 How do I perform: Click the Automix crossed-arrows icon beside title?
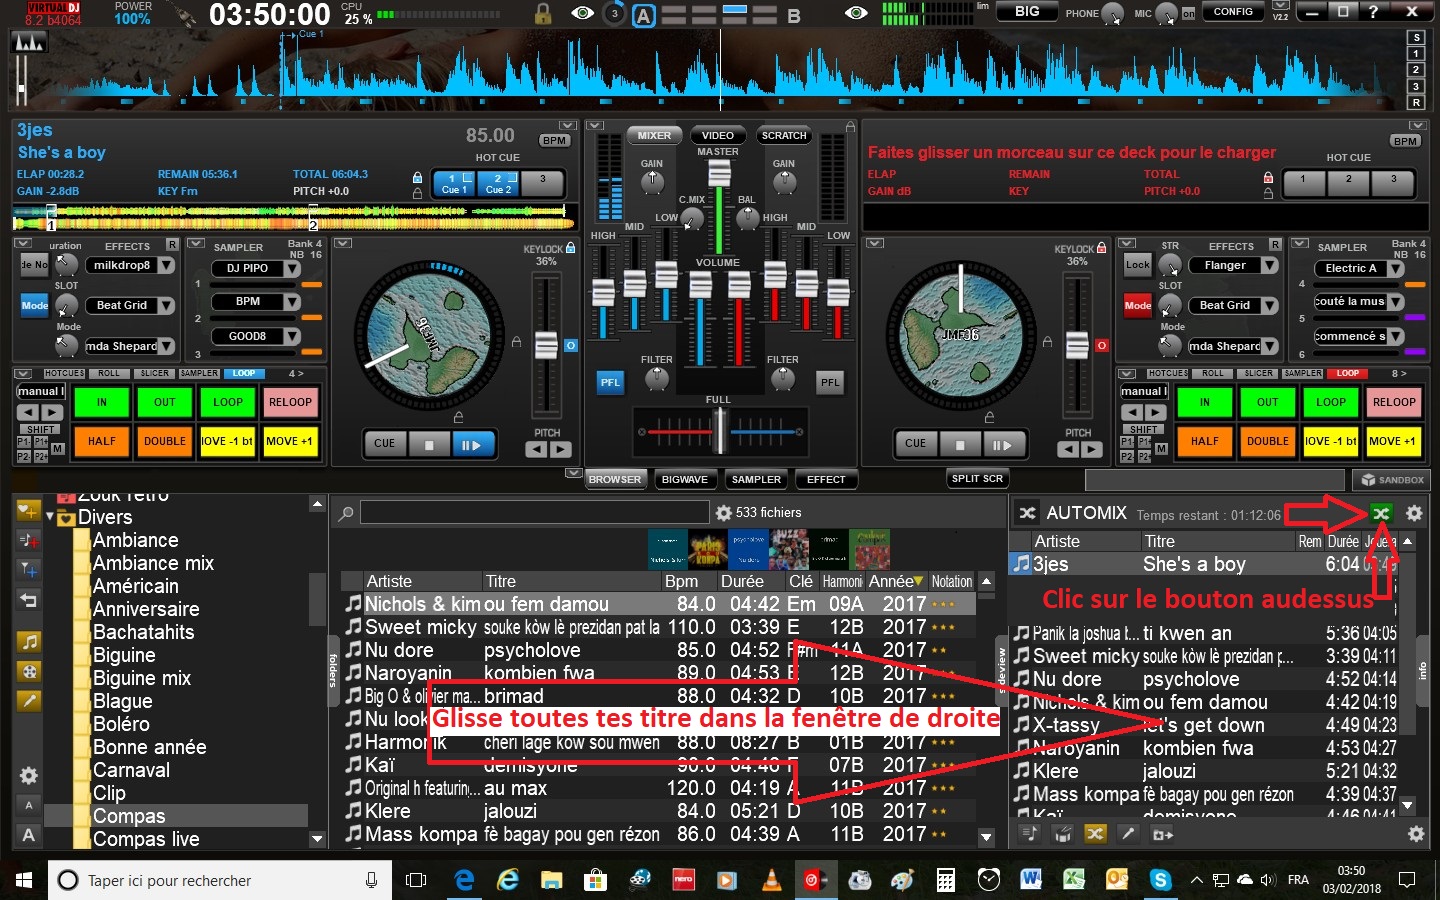1027,513
